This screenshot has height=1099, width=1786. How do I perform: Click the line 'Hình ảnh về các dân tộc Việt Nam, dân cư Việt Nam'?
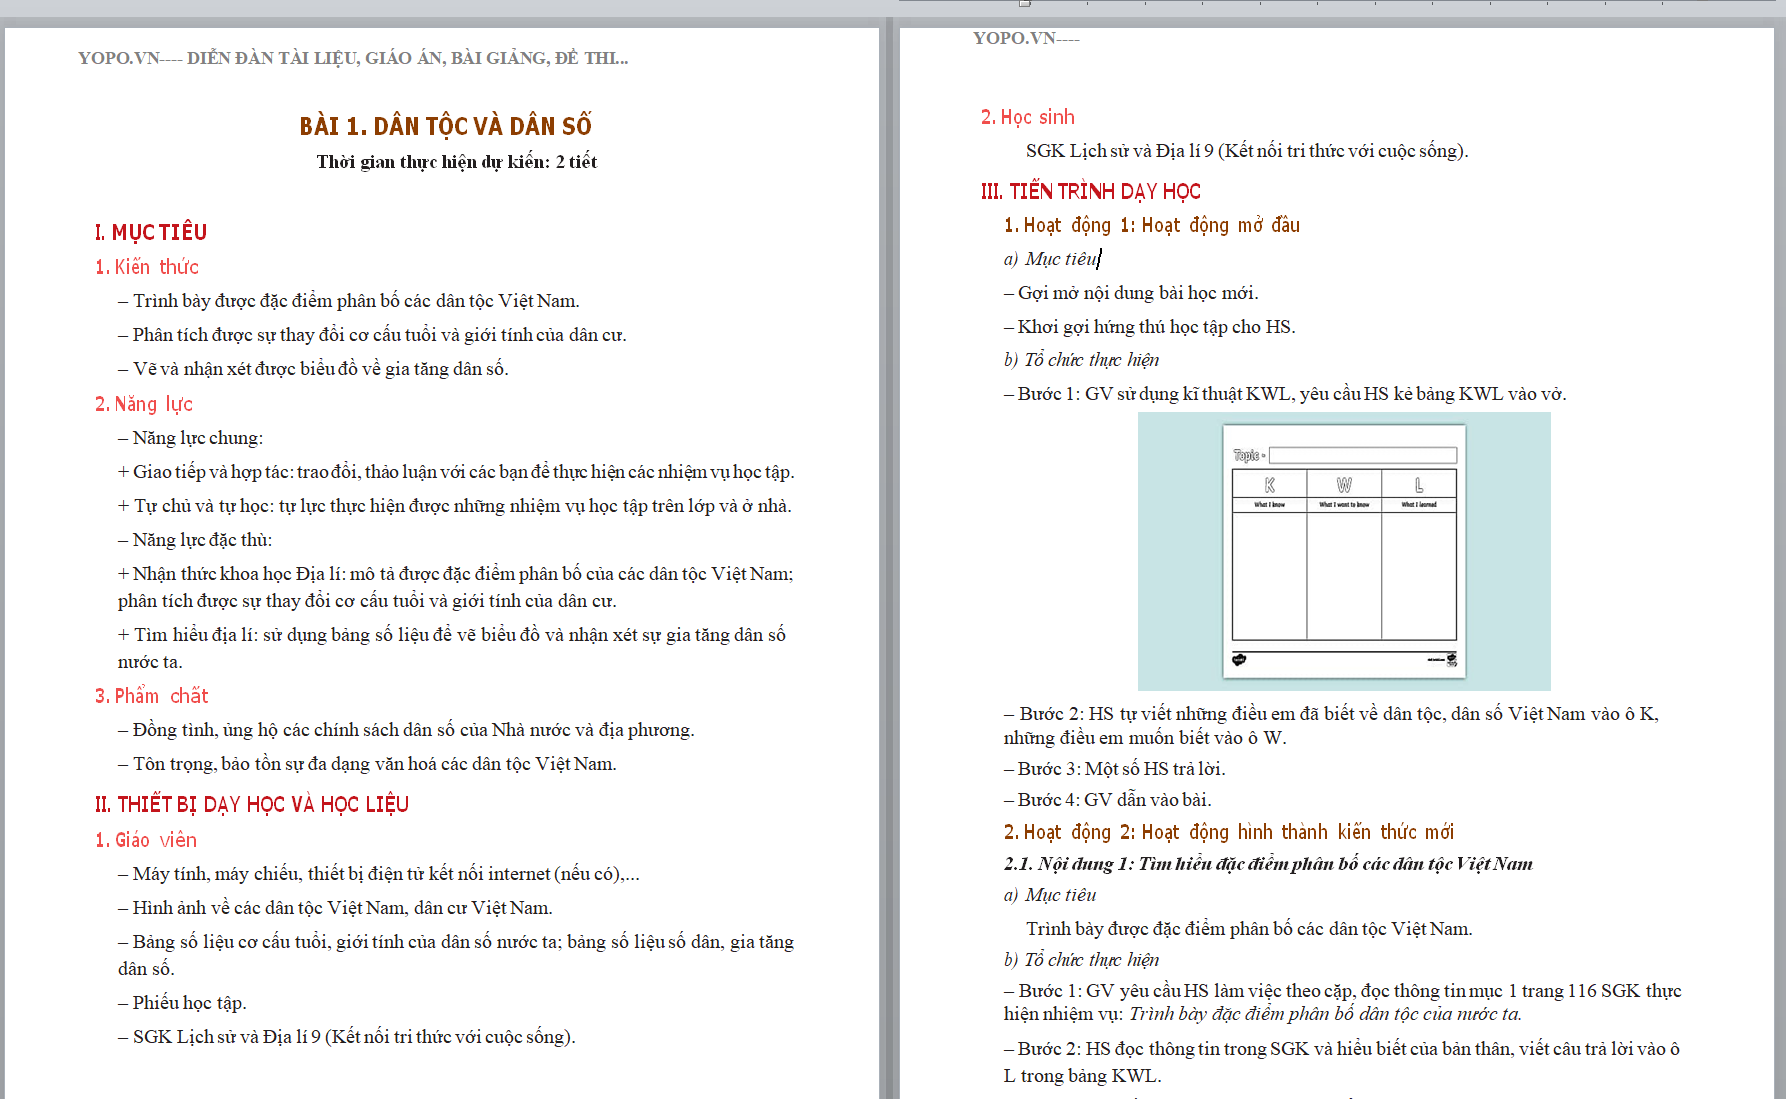pos(335,908)
